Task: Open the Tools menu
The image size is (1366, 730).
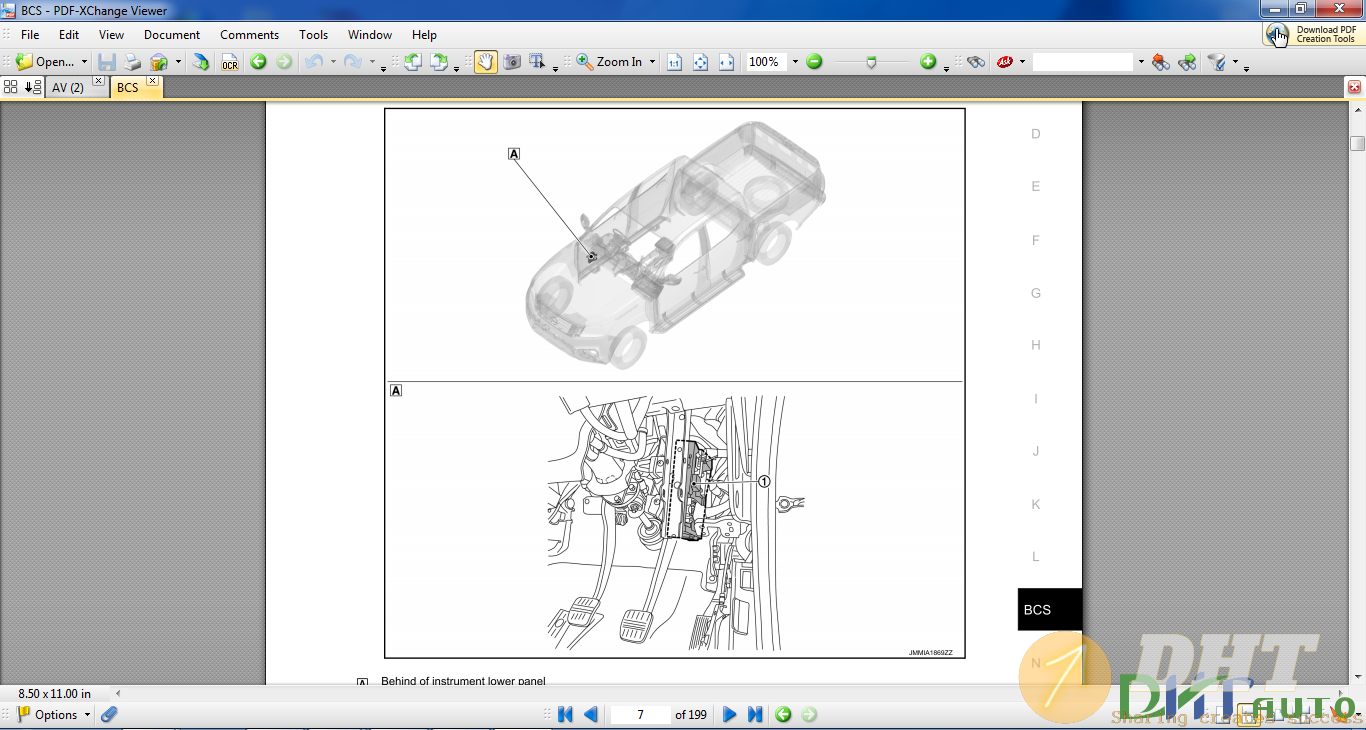Action: tap(313, 35)
